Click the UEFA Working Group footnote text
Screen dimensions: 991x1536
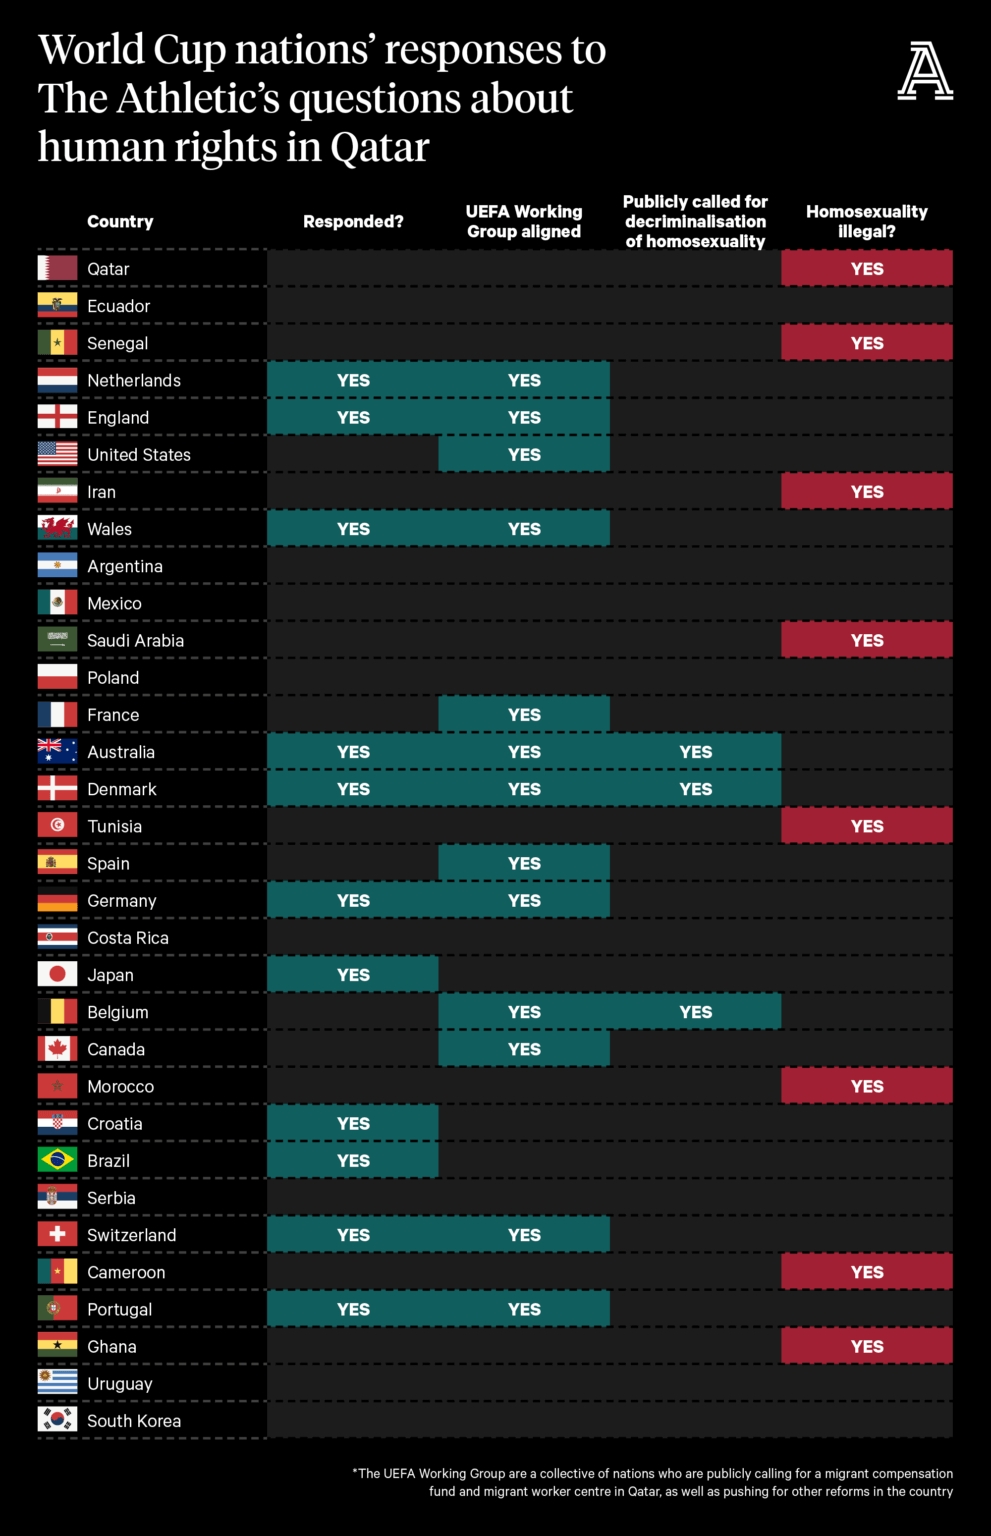point(652,1482)
